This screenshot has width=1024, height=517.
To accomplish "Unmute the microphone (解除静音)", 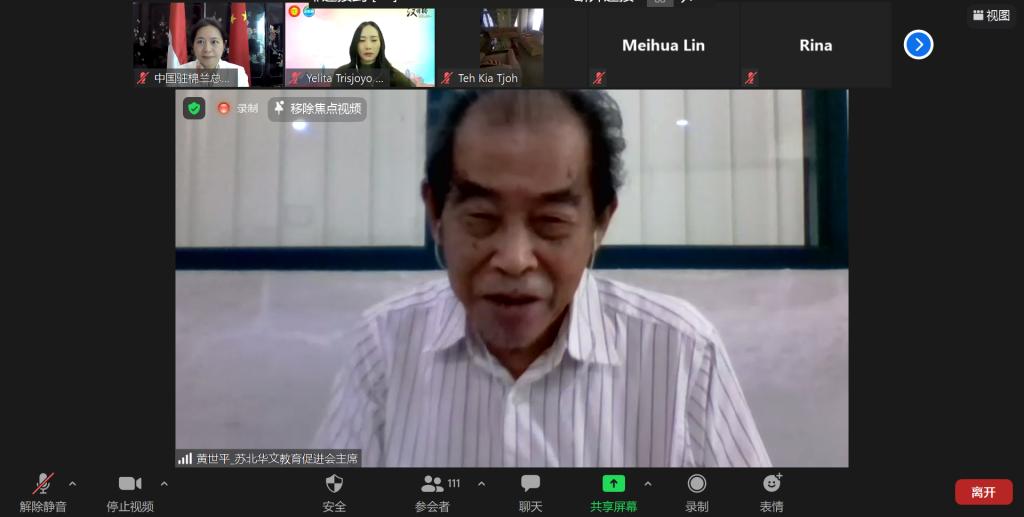I will click(43, 492).
